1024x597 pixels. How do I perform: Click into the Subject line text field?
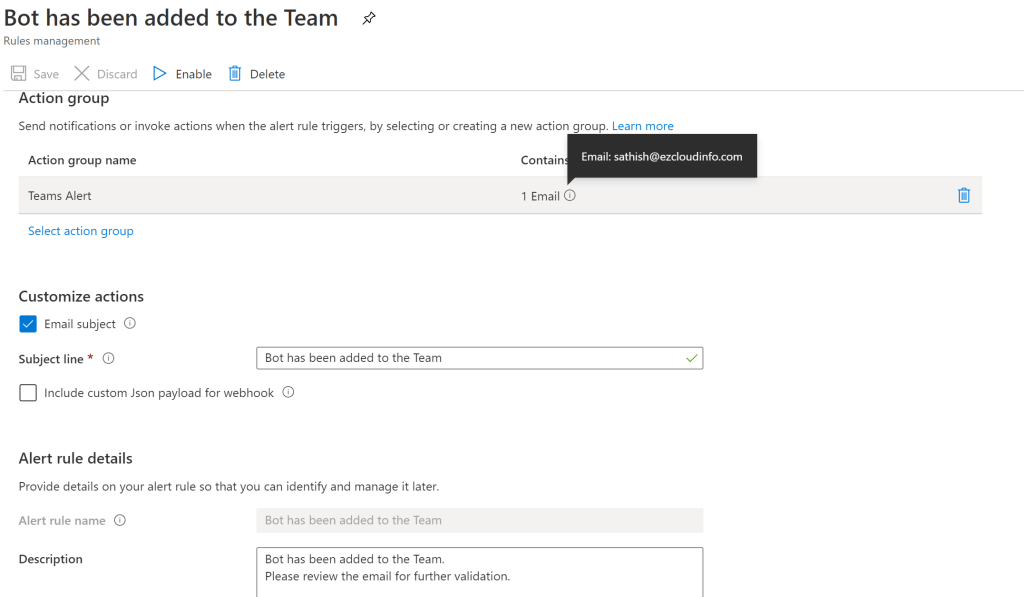pyautogui.click(x=470, y=358)
